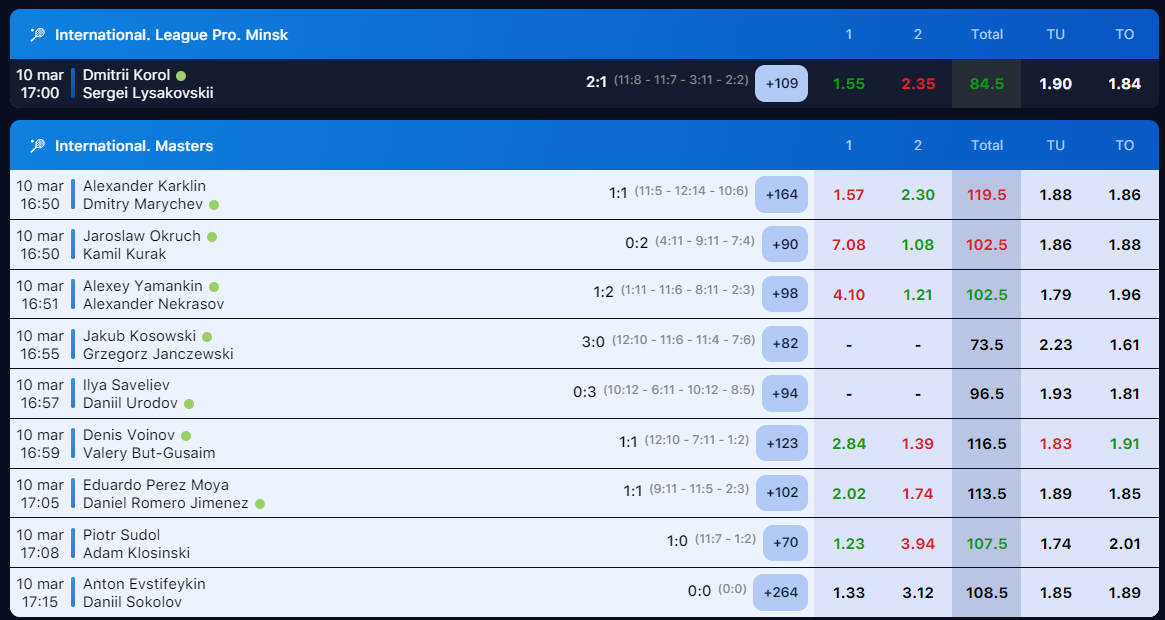Image resolution: width=1165 pixels, height=620 pixels.
Task: Click green serve dot beside Daniel Romero Jimenez
Action: [260, 504]
